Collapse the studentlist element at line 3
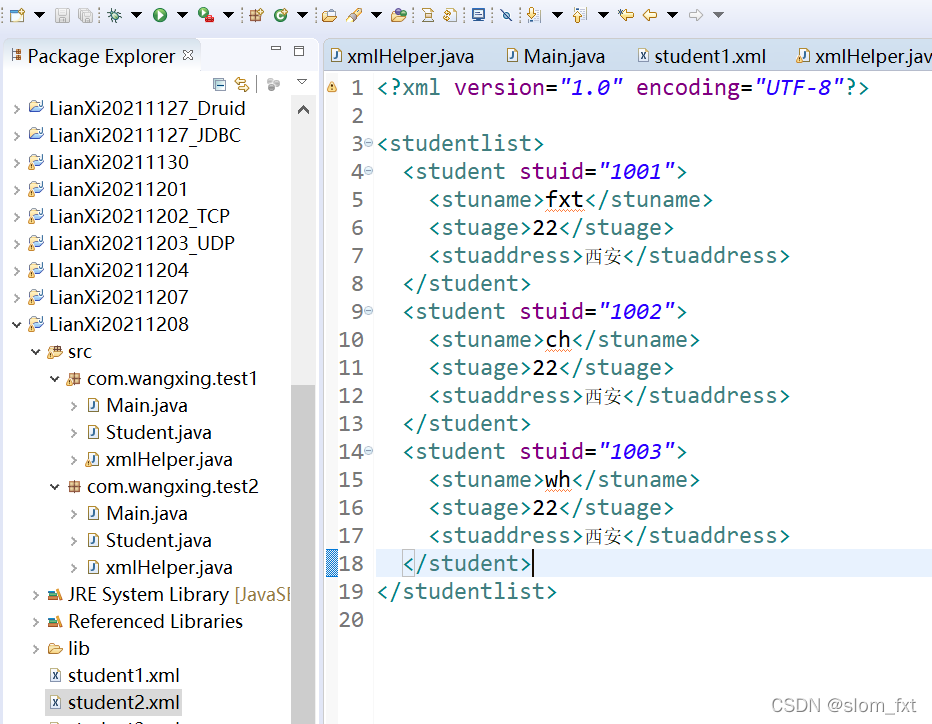This screenshot has height=724, width=932. pos(369,143)
